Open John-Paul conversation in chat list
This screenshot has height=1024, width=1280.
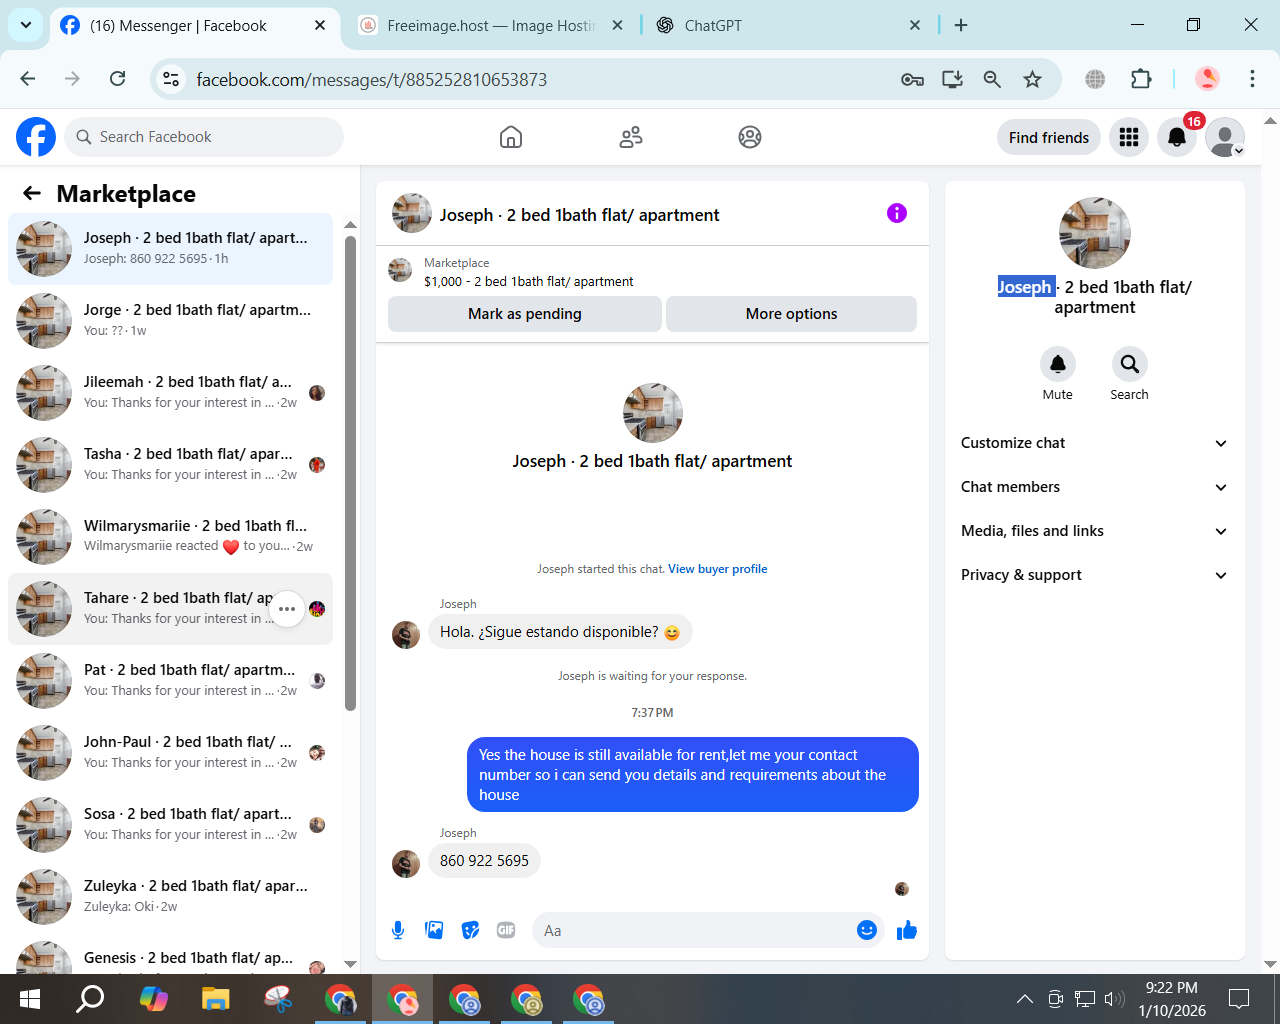(x=170, y=752)
